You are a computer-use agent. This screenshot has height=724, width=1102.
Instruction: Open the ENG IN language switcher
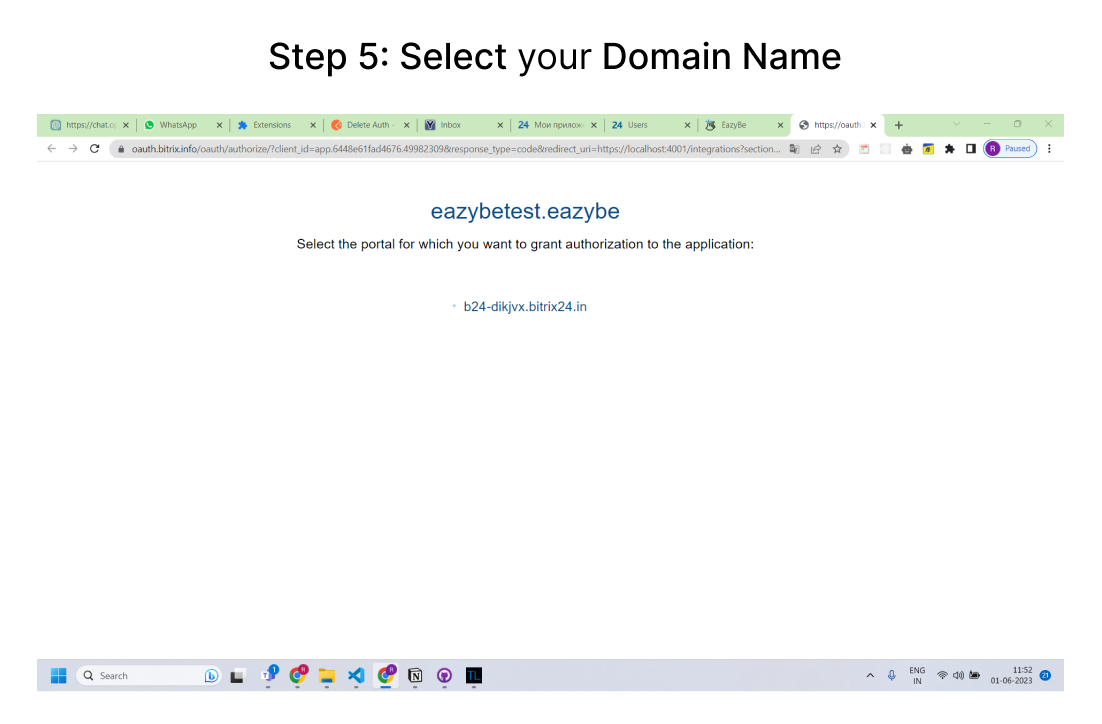point(917,675)
